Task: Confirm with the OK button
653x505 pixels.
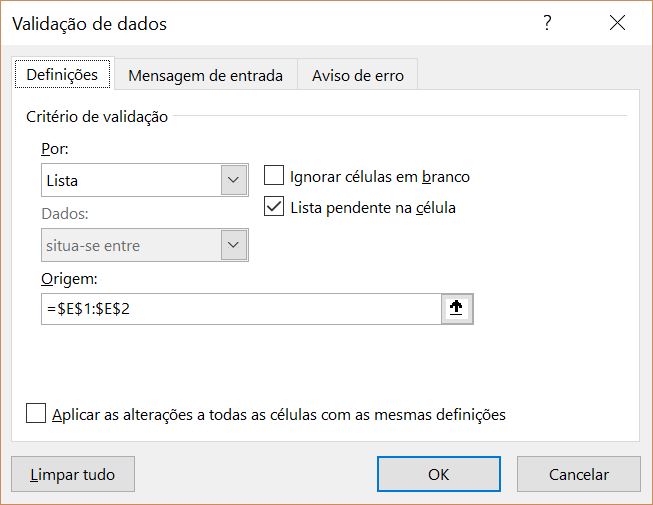Action: pyautogui.click(x=439, y=474)
